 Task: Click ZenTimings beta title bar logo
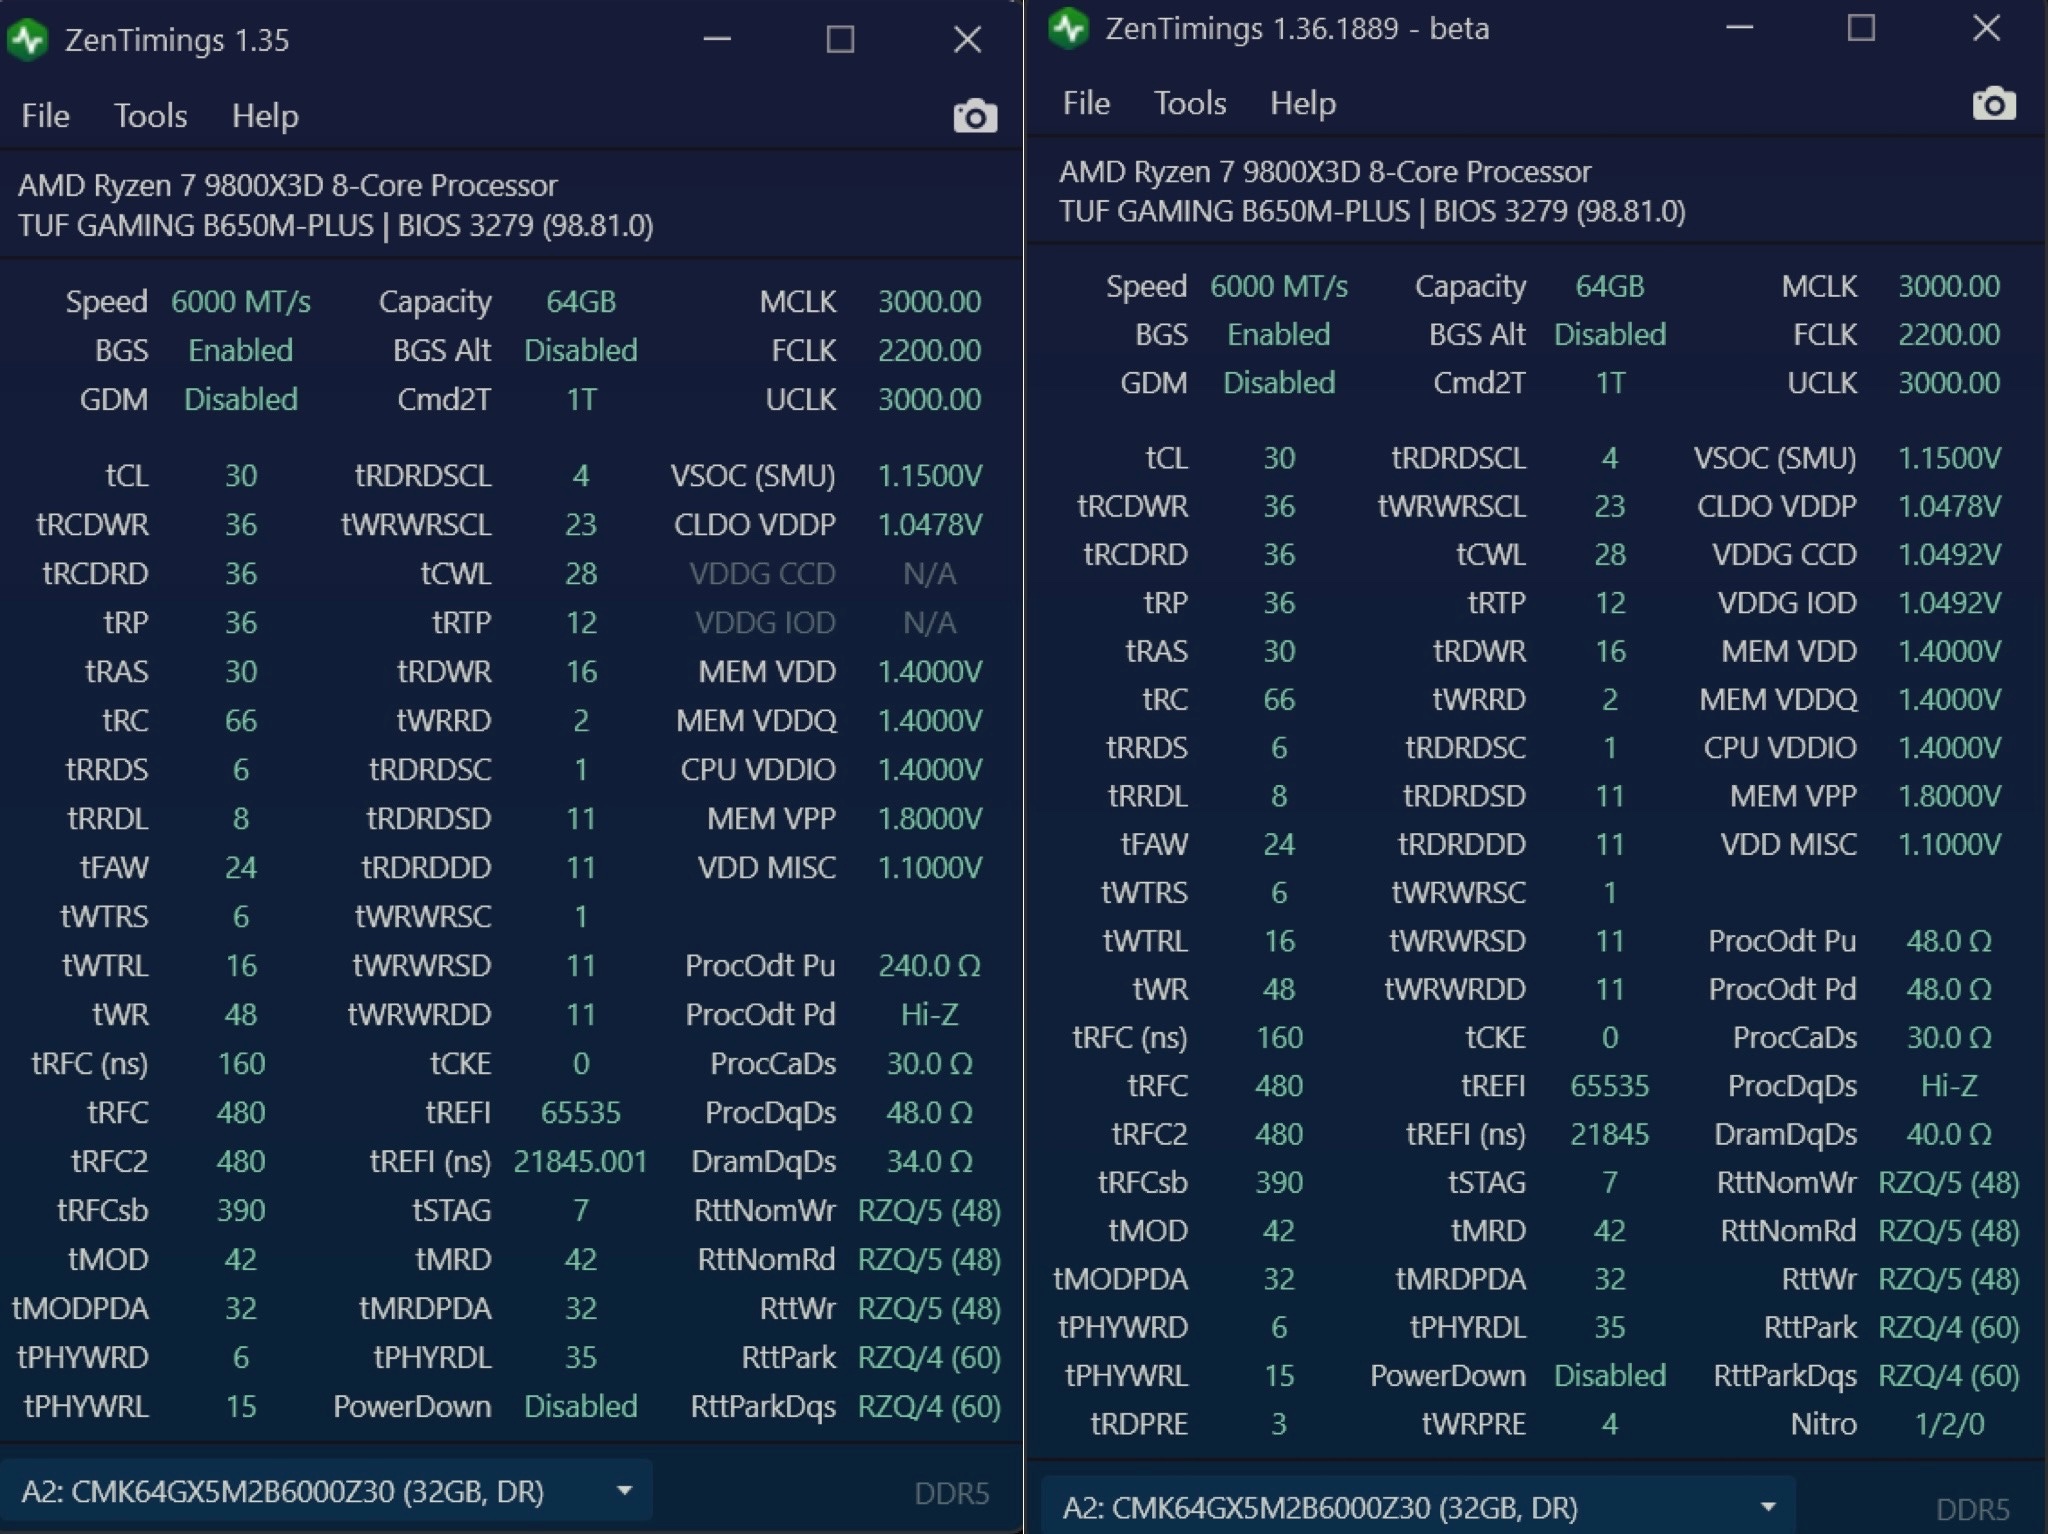click(1069, 28)
